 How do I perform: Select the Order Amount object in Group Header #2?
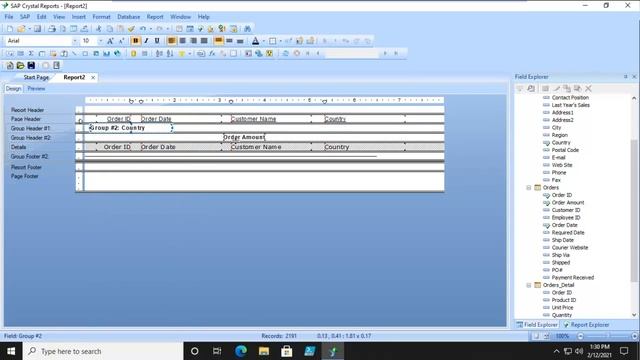(244, 137)
